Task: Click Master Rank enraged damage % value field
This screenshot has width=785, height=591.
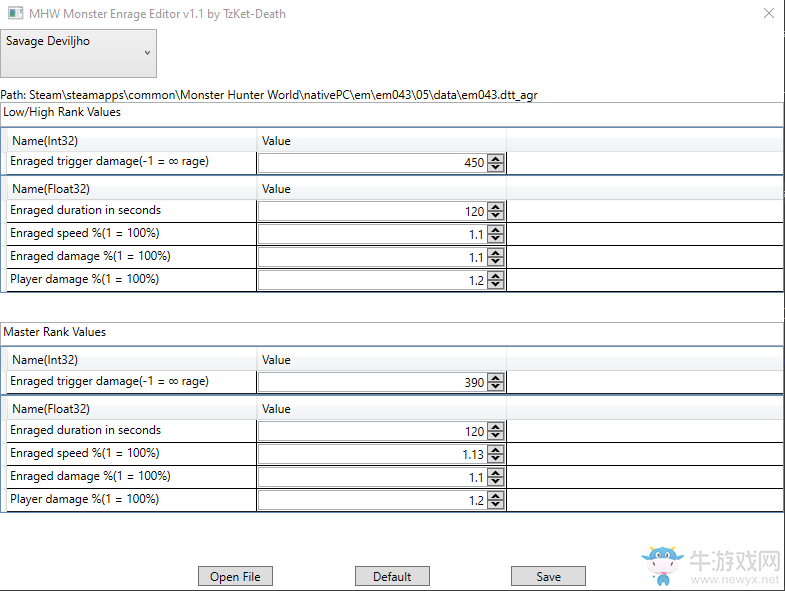Action: [372, 478]
